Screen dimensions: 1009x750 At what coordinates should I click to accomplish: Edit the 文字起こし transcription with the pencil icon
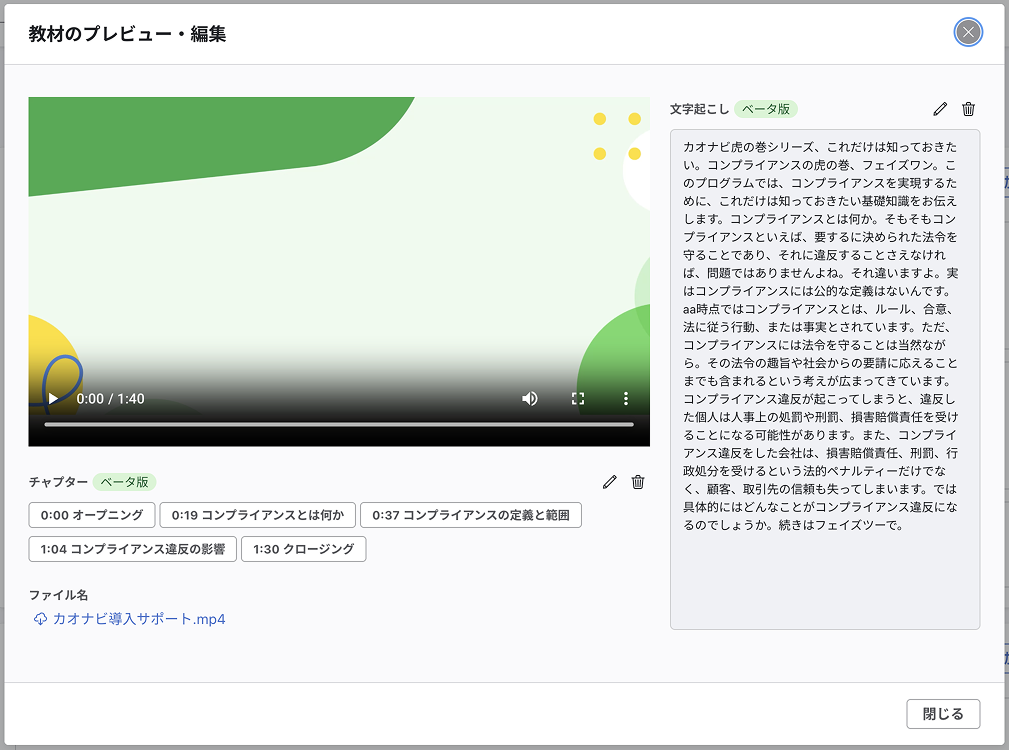click(939, 109)
